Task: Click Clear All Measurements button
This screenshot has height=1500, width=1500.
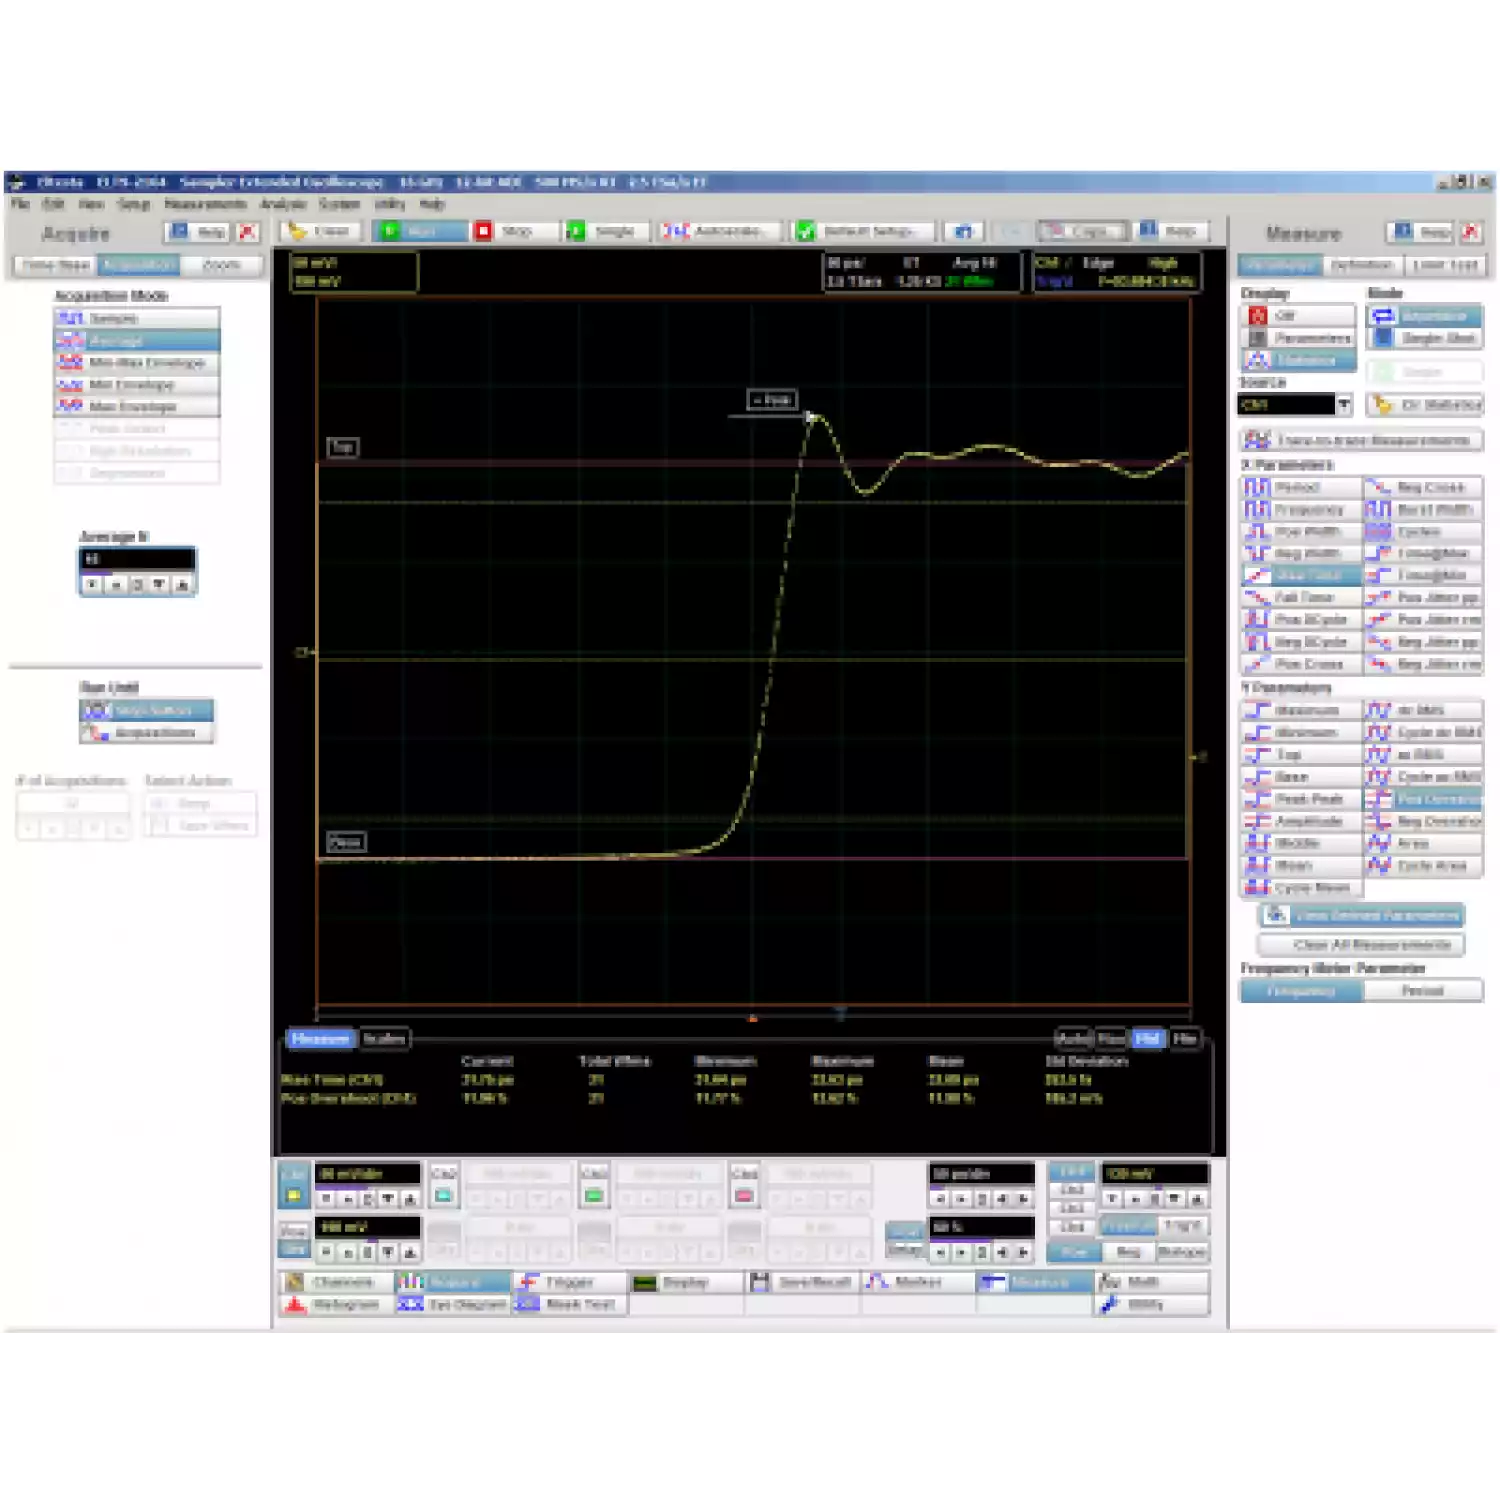Action: (x=1361, y=944)
